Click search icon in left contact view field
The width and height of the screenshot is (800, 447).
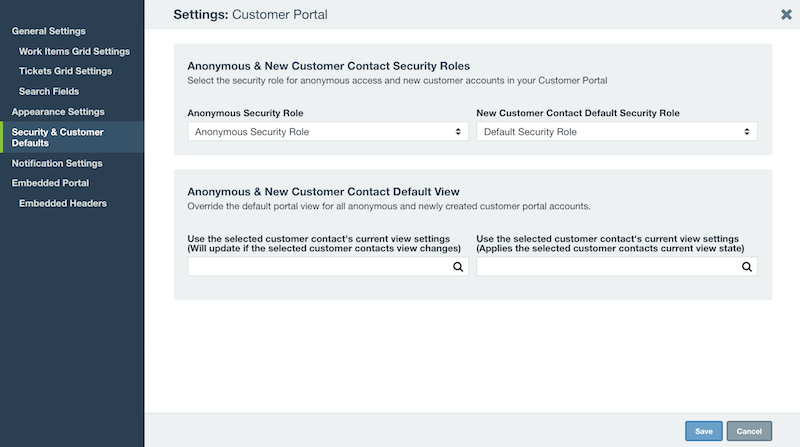point(458,267)
